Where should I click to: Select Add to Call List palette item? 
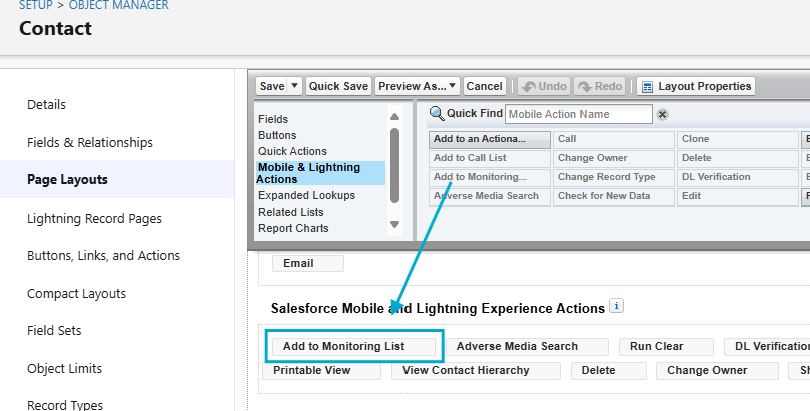click(x=490, y=159)
